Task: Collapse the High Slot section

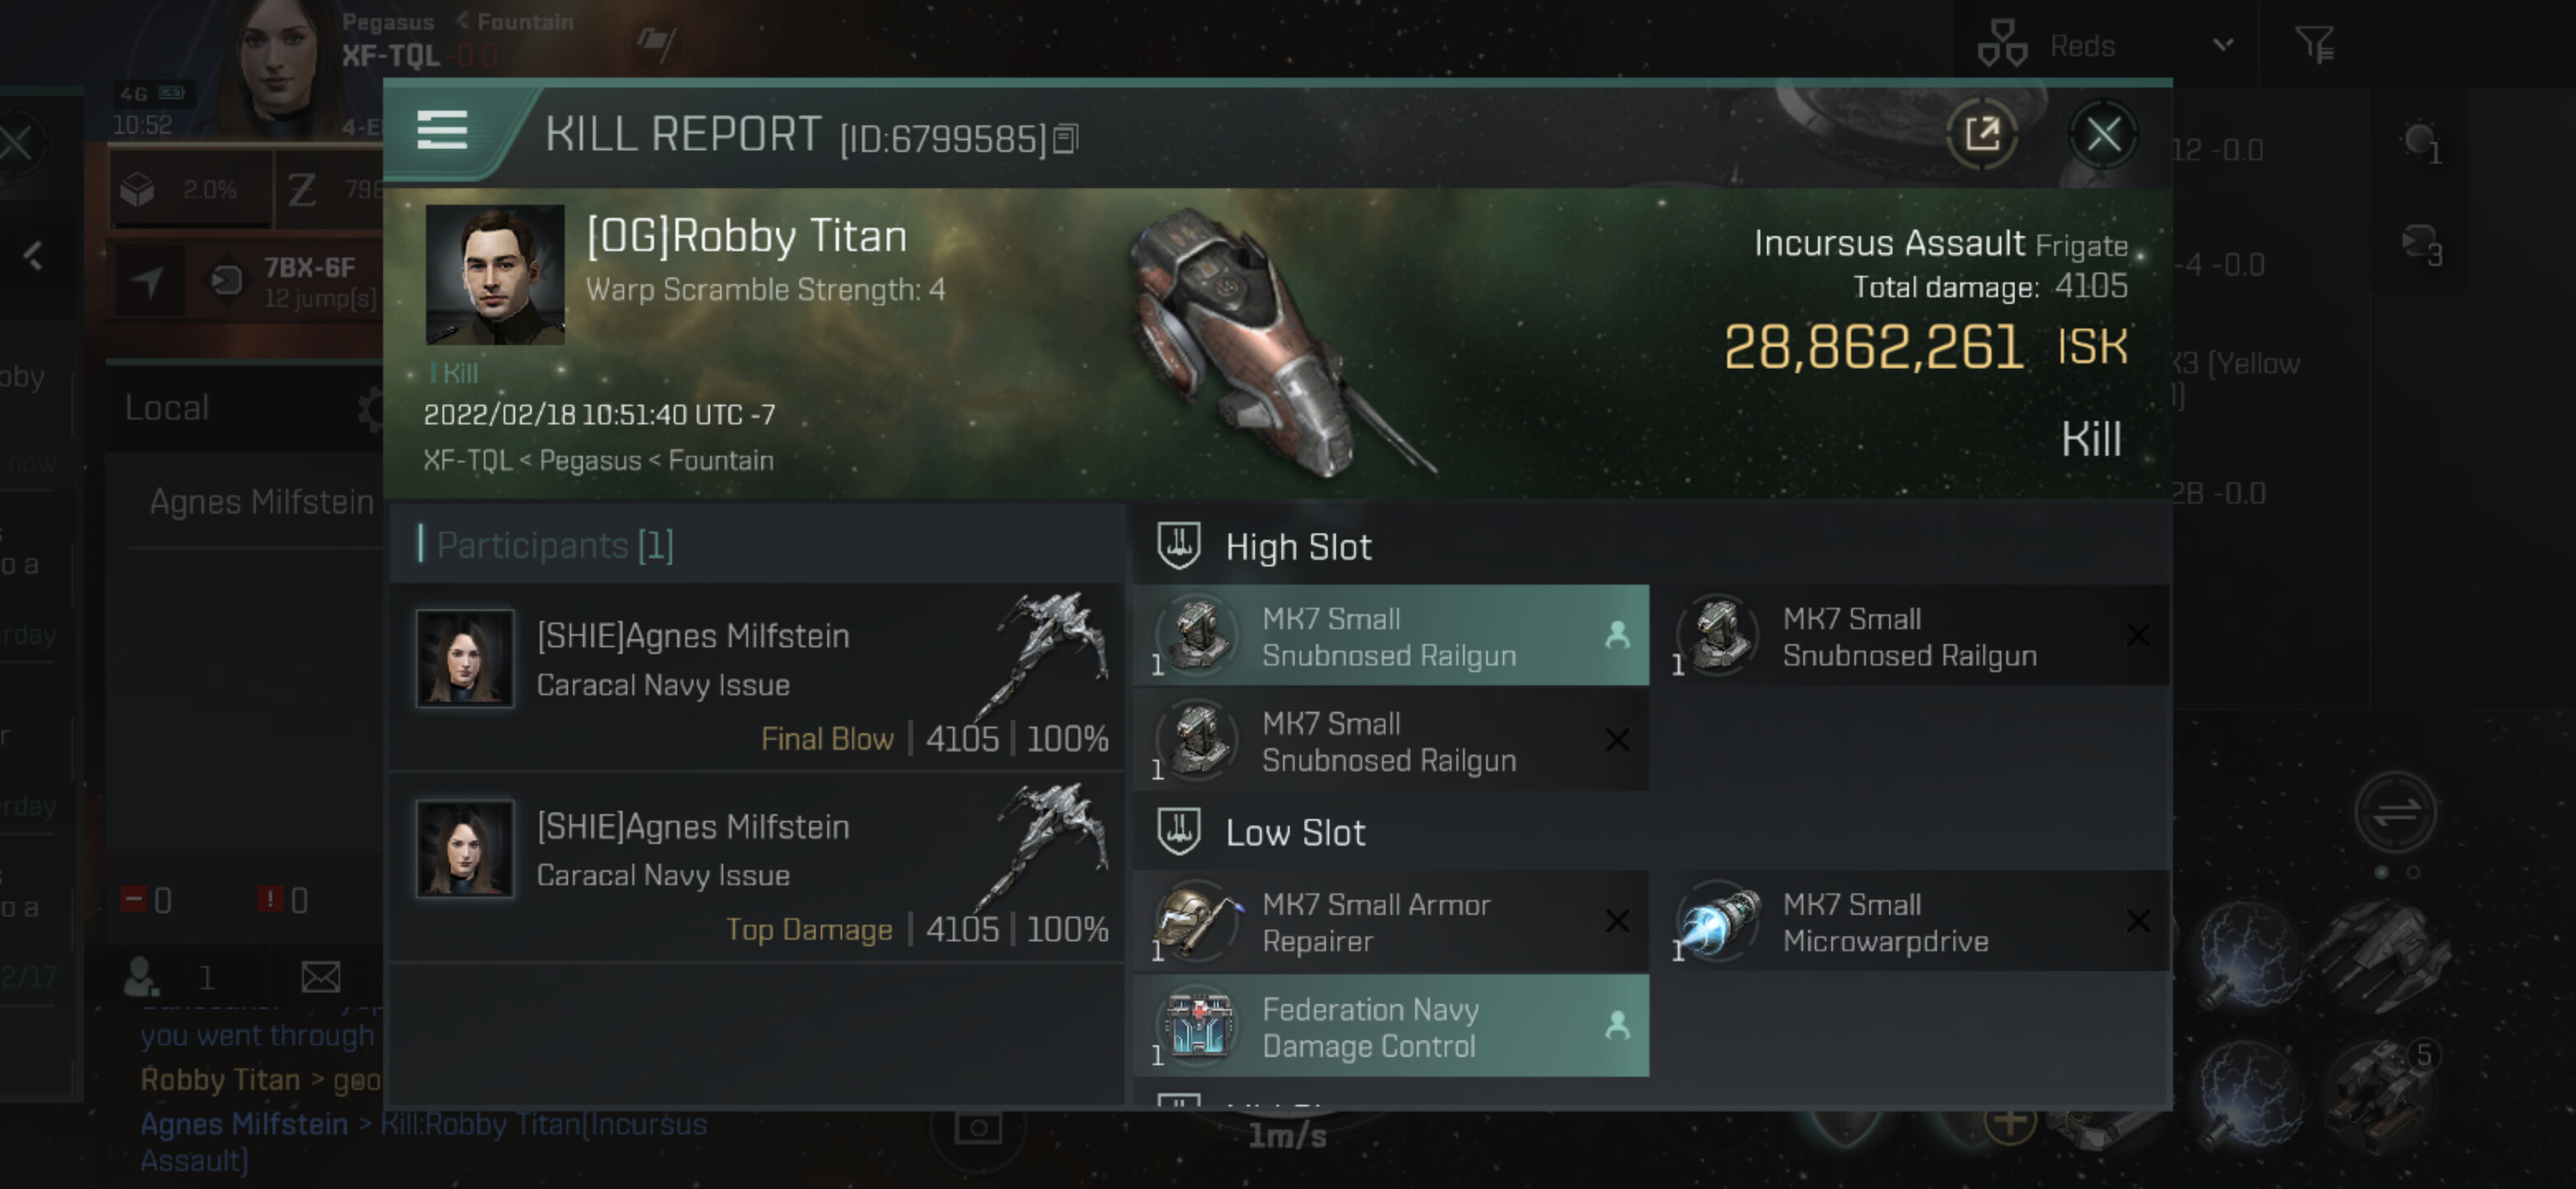Action: point(1298,547)
